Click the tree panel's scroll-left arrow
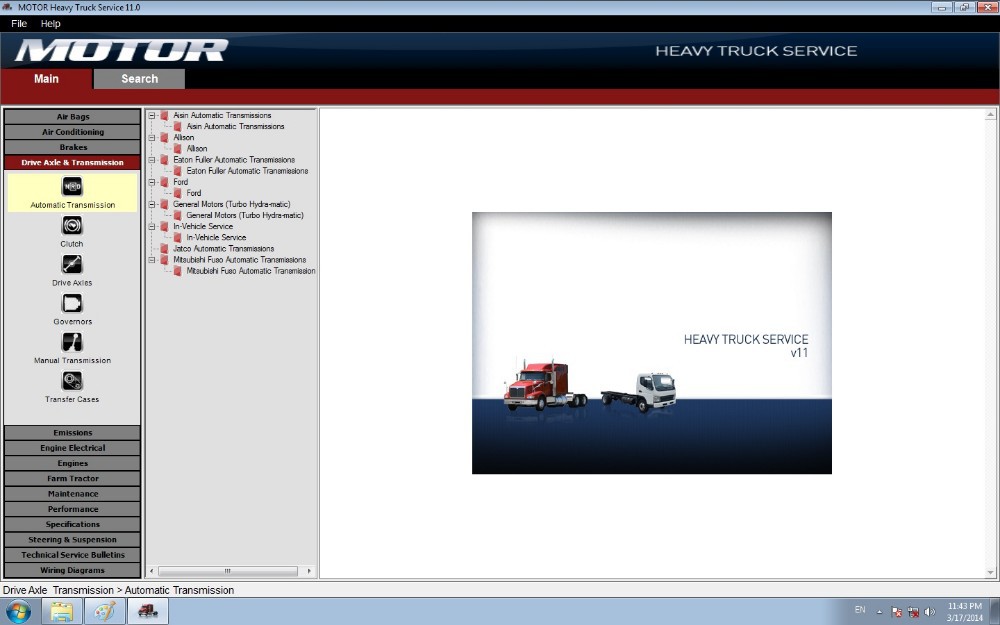1000x625 pixels. point(152,571)
